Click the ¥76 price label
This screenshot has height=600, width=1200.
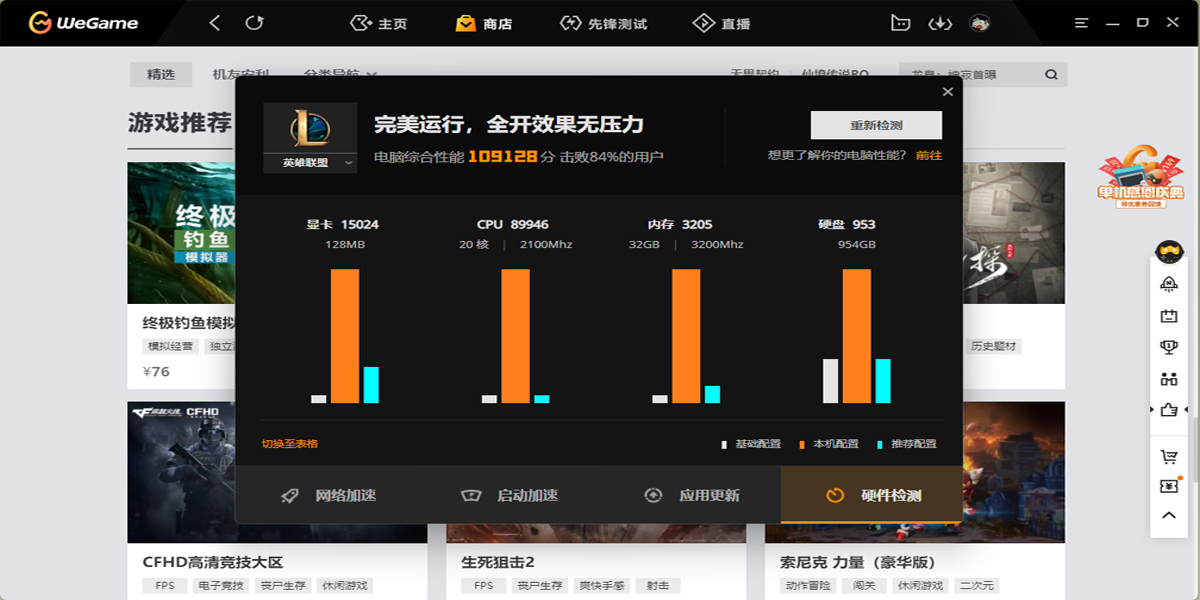click(157, 372)
